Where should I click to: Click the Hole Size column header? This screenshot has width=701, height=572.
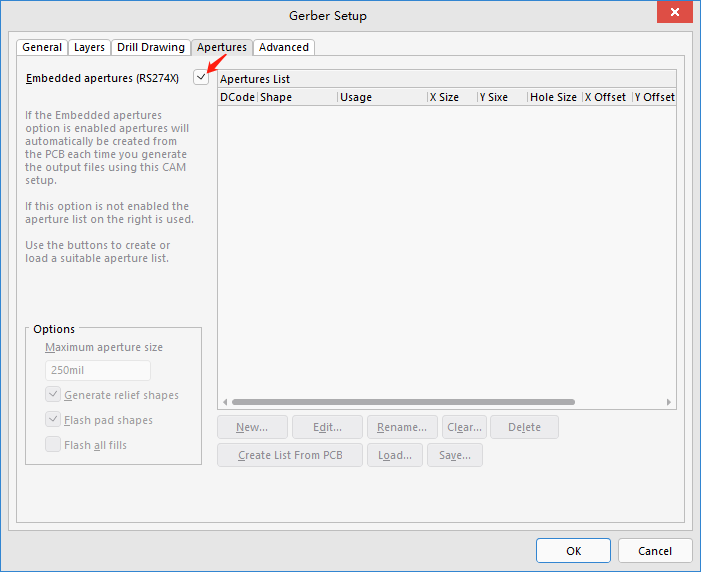coord(553,97)
